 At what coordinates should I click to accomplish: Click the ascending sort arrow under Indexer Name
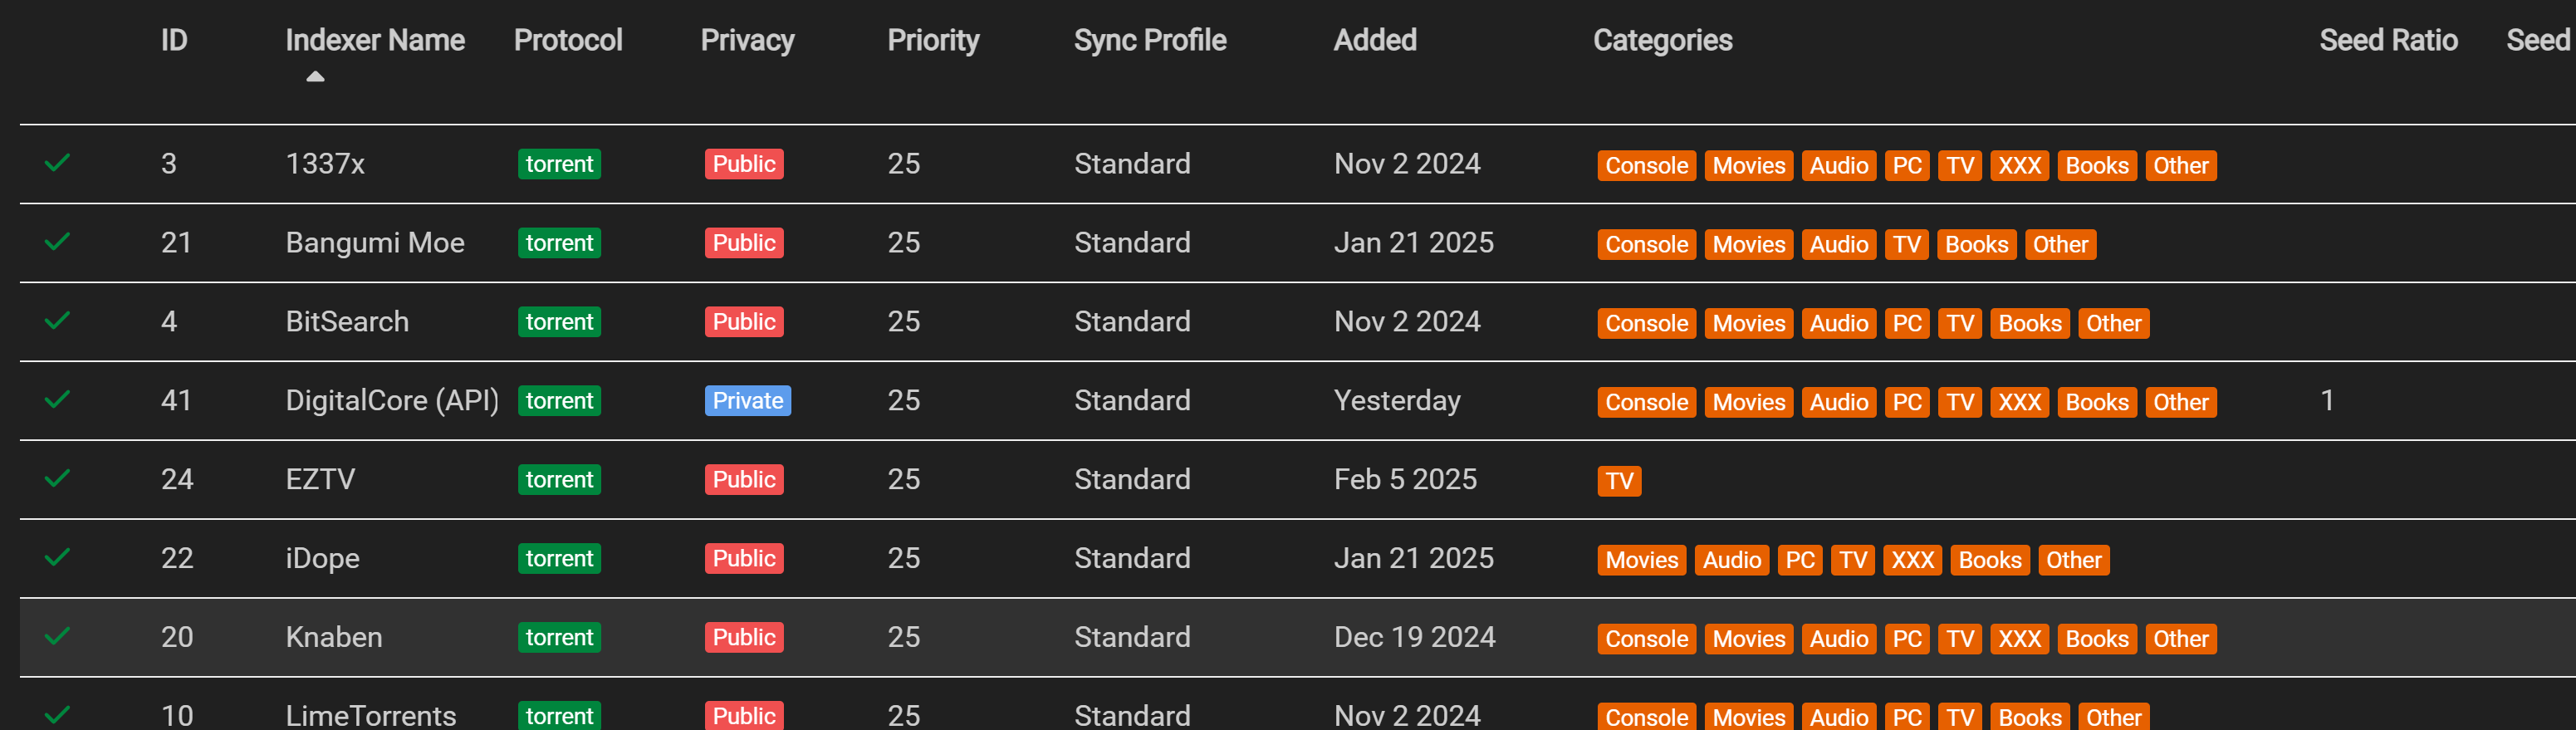click(x=315, y=77)
